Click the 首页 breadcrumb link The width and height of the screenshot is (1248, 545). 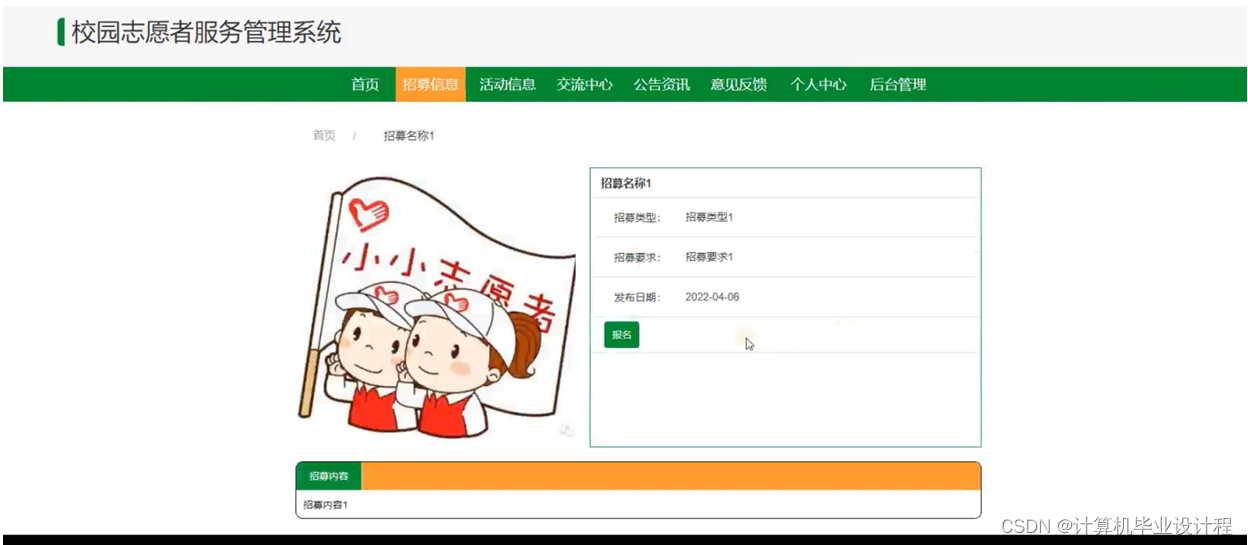click(324, 136)
